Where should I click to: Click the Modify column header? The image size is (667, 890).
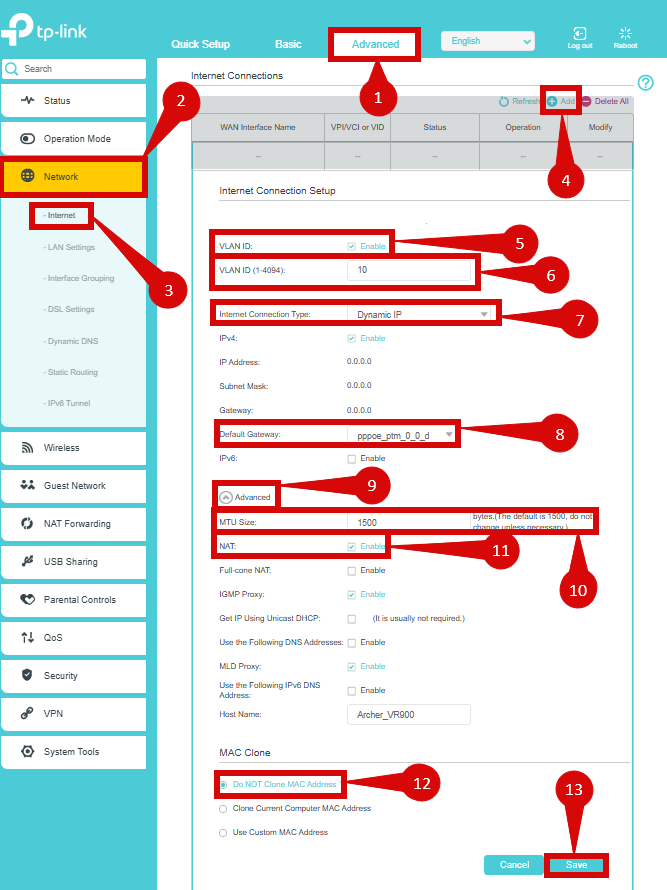pos(600,127)
